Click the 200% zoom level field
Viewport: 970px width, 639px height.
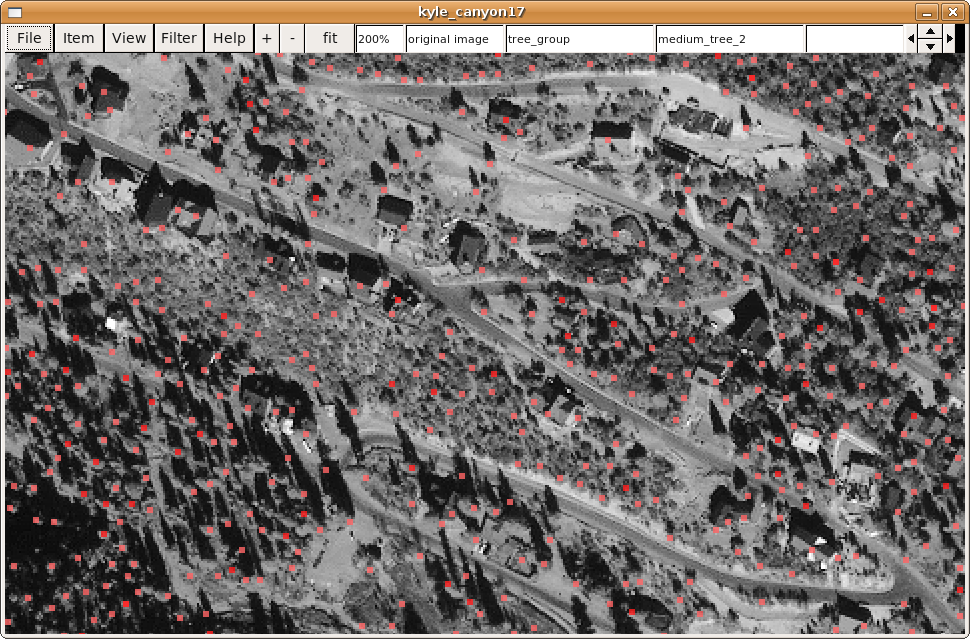pyautogui.click(x=380, y=39)
